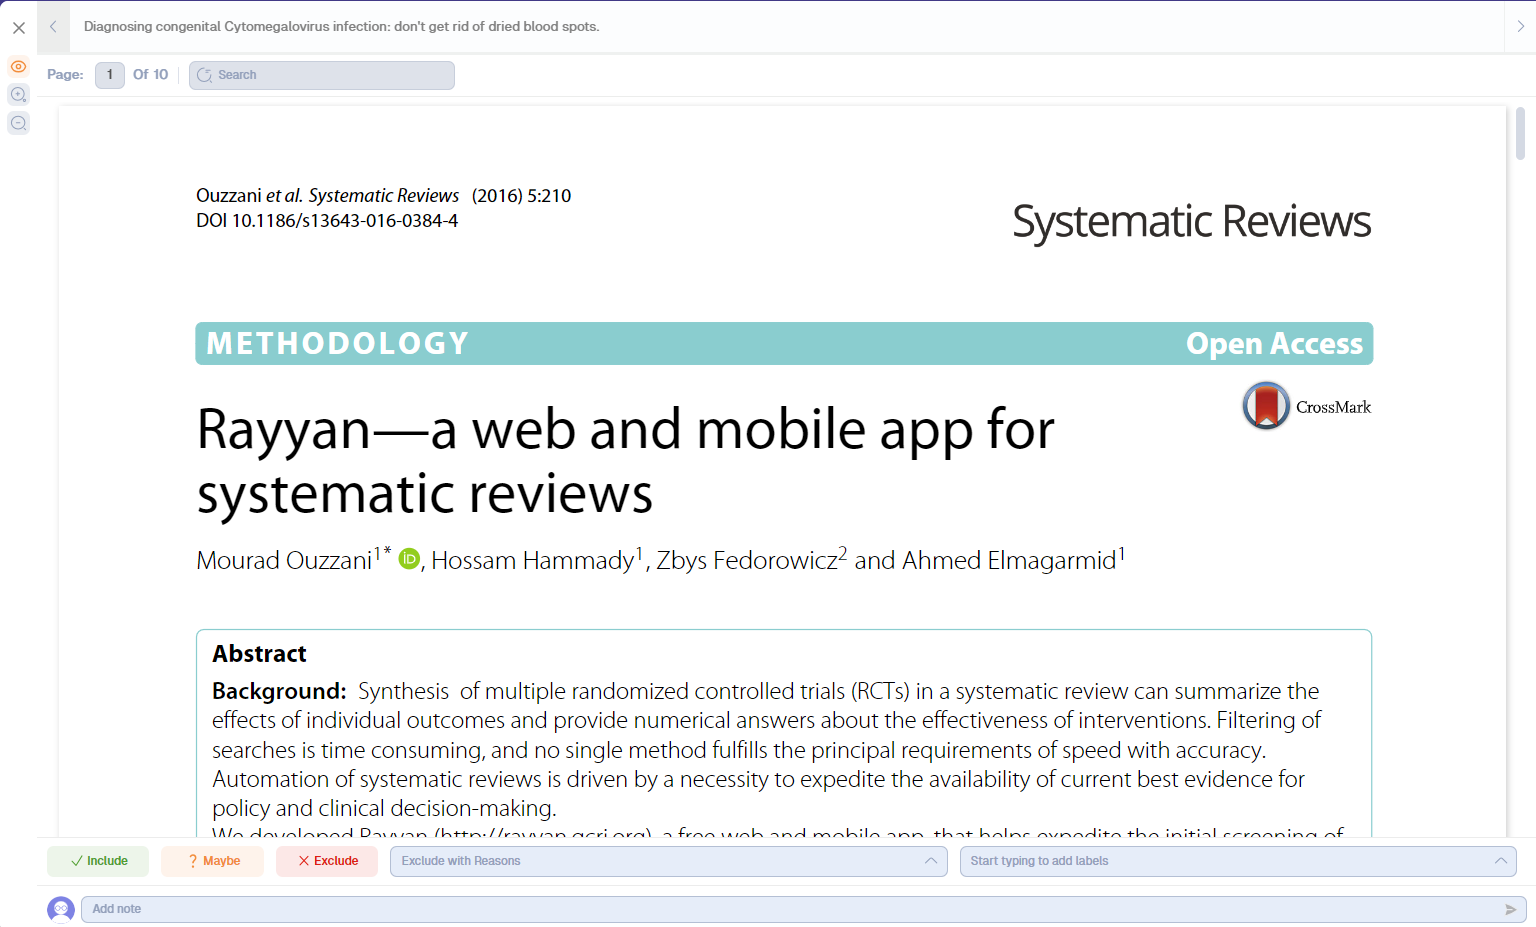The width and height of the screenshot is (1536, 927).
Task: Click the 'Of 10' page count text
Action: tap(151, 75)
